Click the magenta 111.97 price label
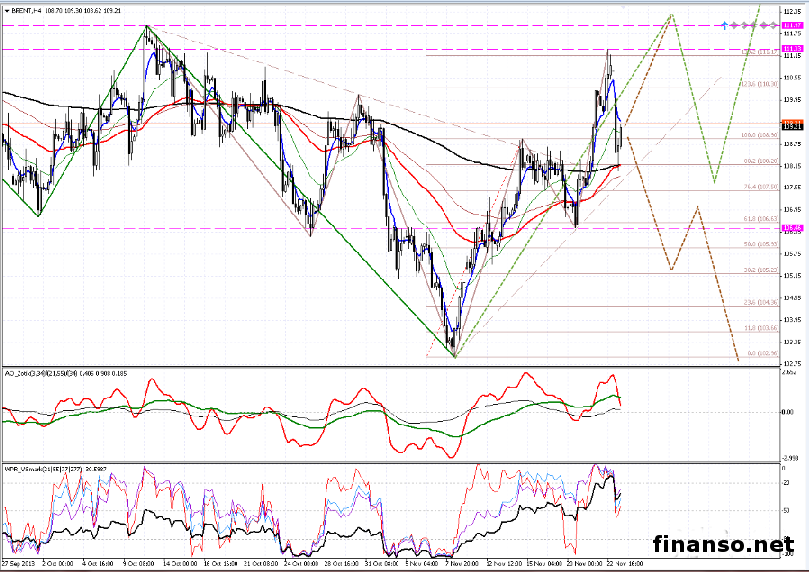Image resolution: width=809 pixels, height=572 pixels. coord(792,24)
